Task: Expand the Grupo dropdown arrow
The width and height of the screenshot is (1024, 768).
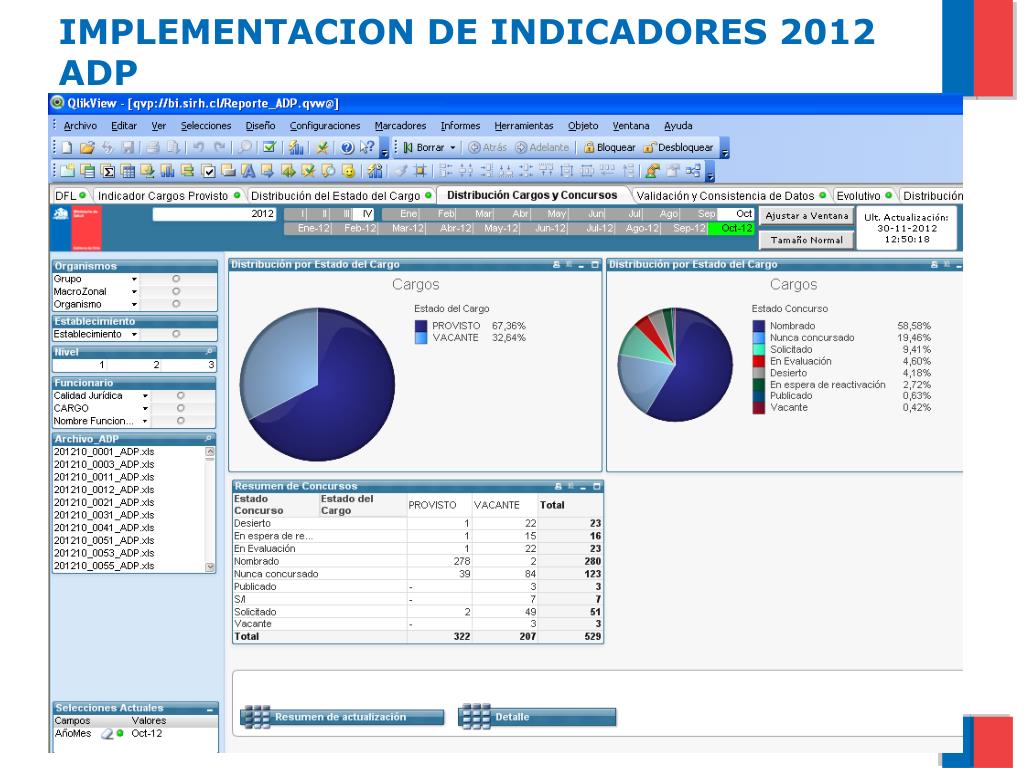Action: pos(134,280)
